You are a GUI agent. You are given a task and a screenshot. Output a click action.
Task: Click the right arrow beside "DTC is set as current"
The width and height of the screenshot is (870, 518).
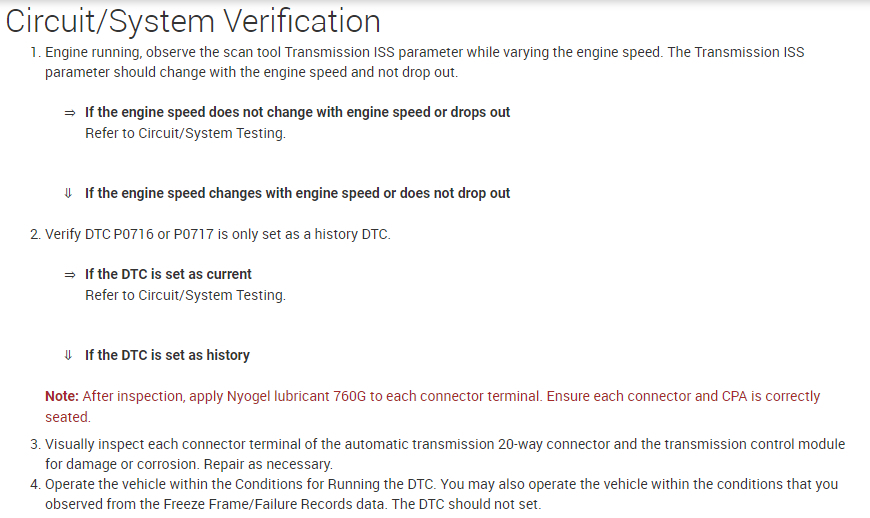click(70, 274)
